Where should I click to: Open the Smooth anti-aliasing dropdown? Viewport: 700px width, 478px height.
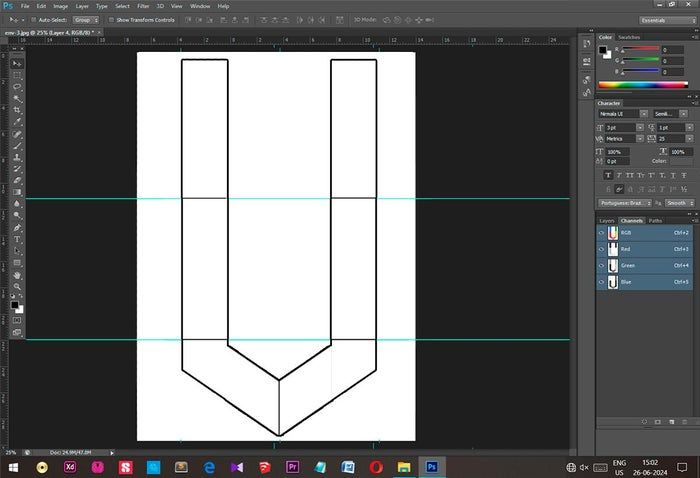pos(678,202)
